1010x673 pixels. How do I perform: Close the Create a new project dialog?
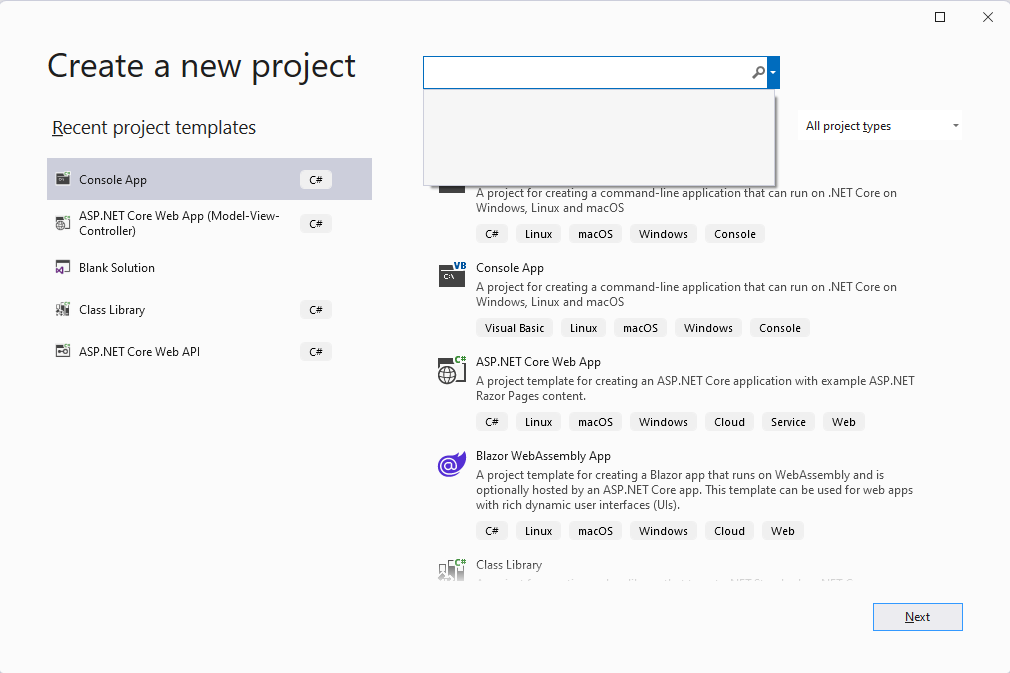[987, 17]
